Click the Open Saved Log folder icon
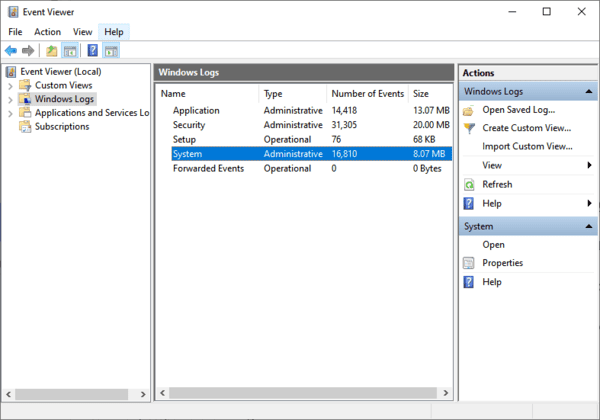 [x=469, y=110]
